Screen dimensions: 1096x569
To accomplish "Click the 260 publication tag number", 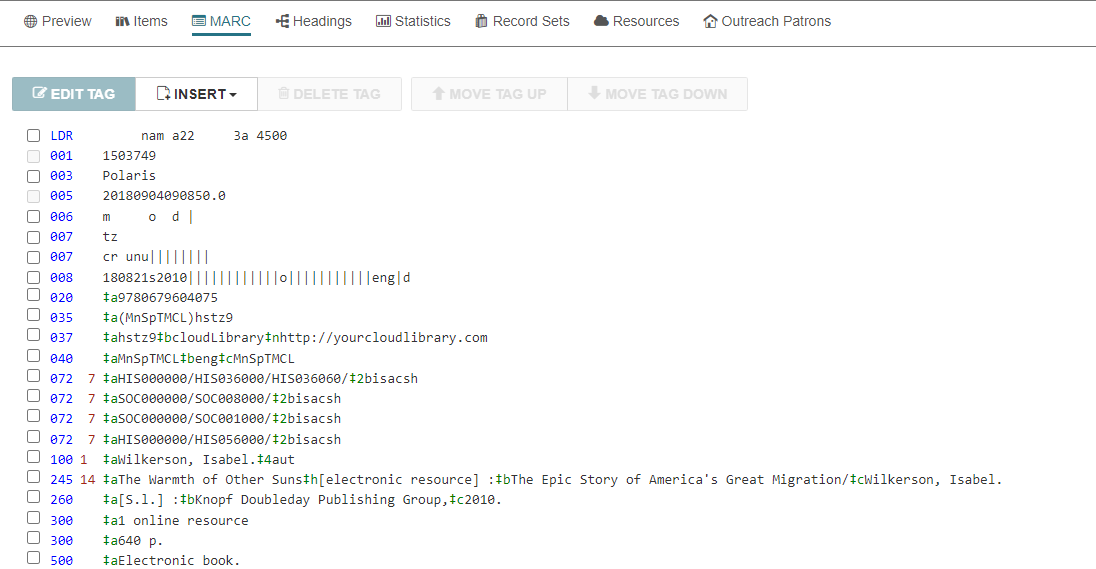I will 62,500.
